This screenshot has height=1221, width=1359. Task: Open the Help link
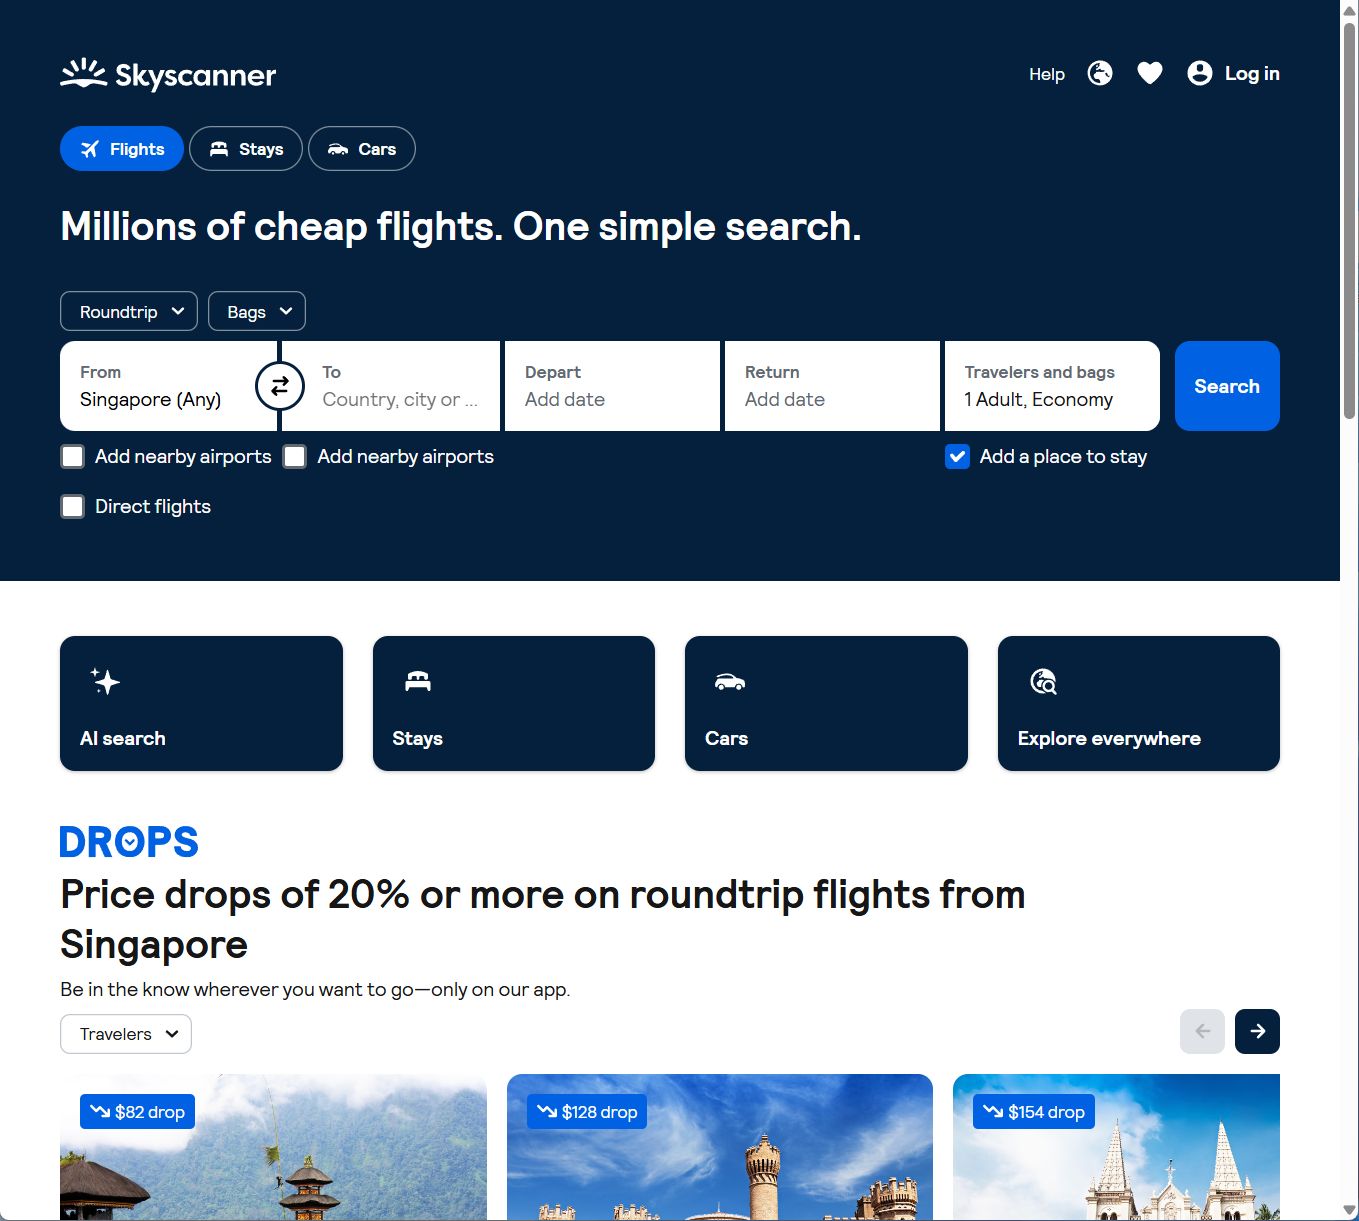click(1047, 74)
